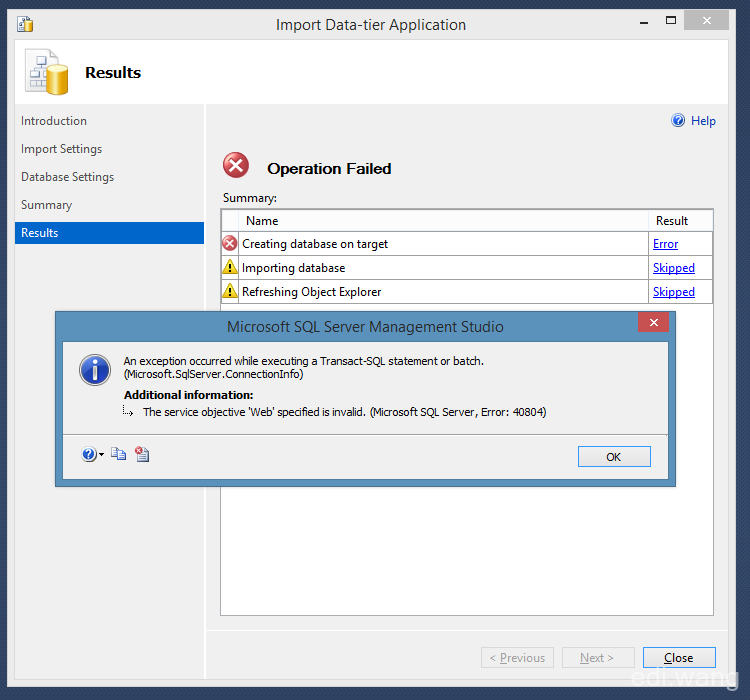Click the disabled Next button

coord(598,658)
